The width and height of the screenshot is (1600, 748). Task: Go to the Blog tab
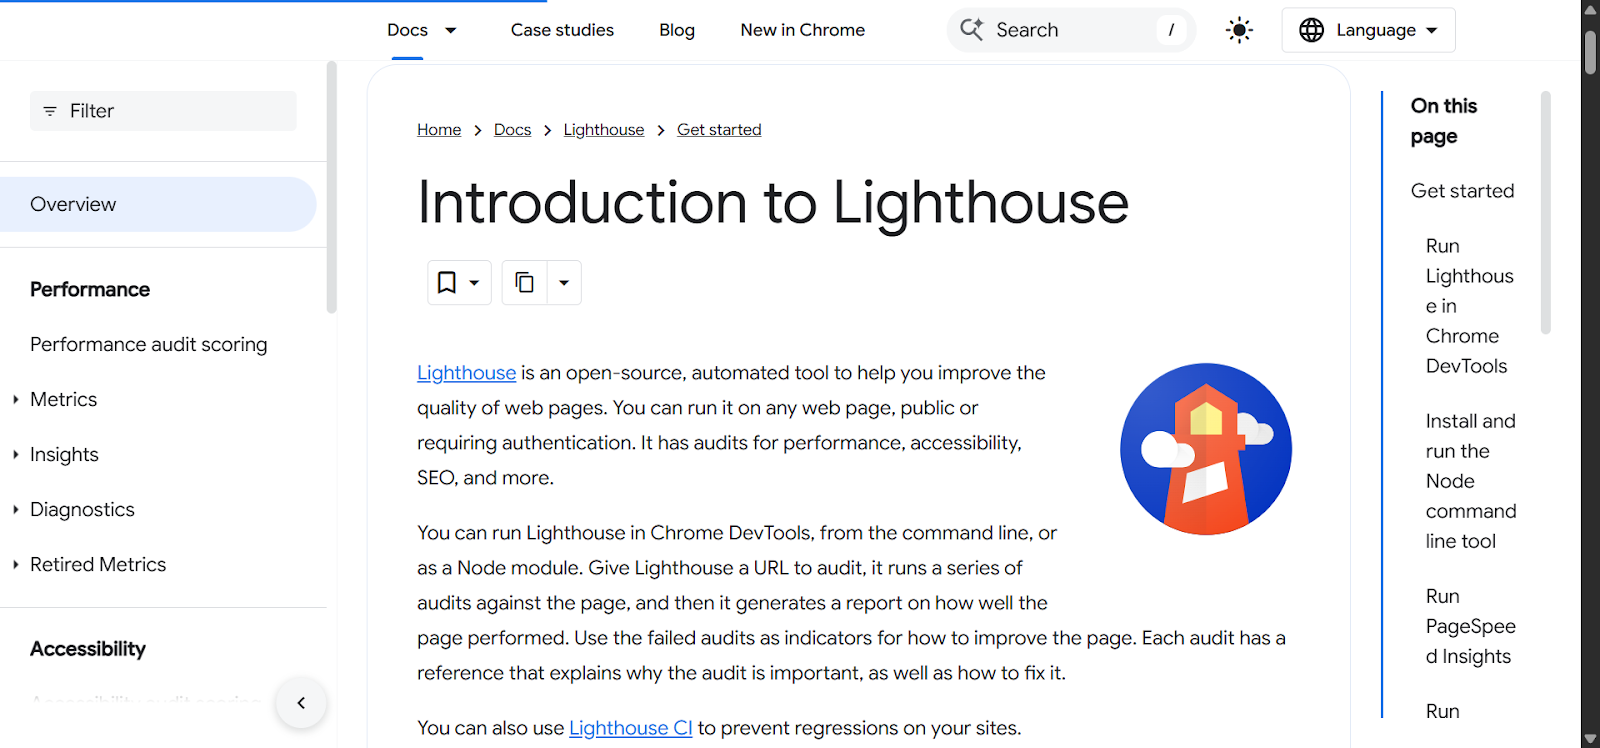tap(677, 30)
